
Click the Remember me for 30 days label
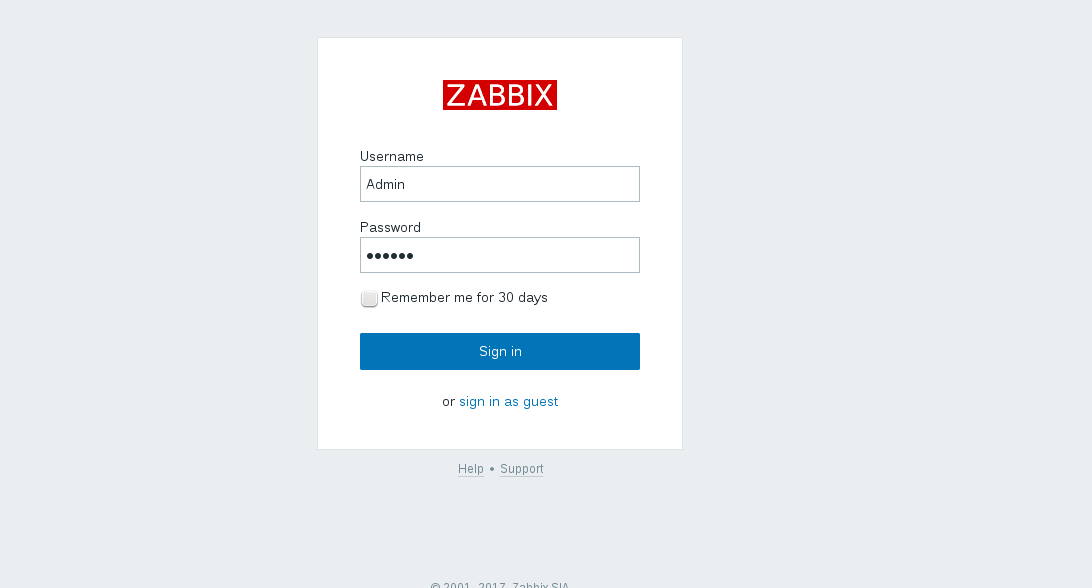(465, 297)
